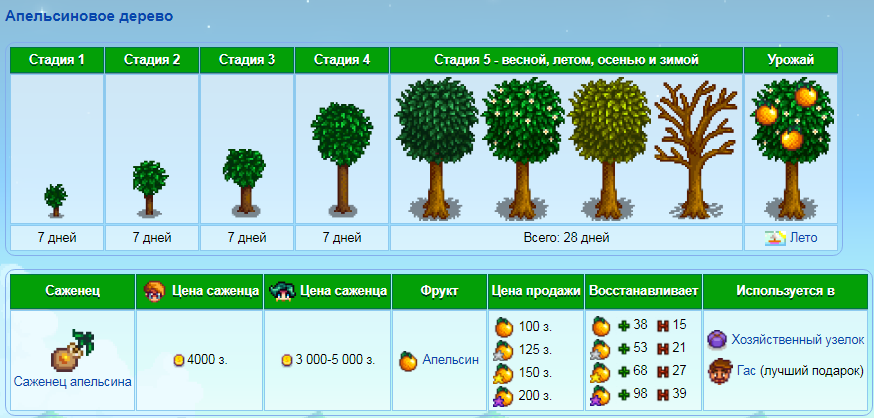Click the red-haired vendor portrait icon
The image size is (874, 418).
(153, 291)
